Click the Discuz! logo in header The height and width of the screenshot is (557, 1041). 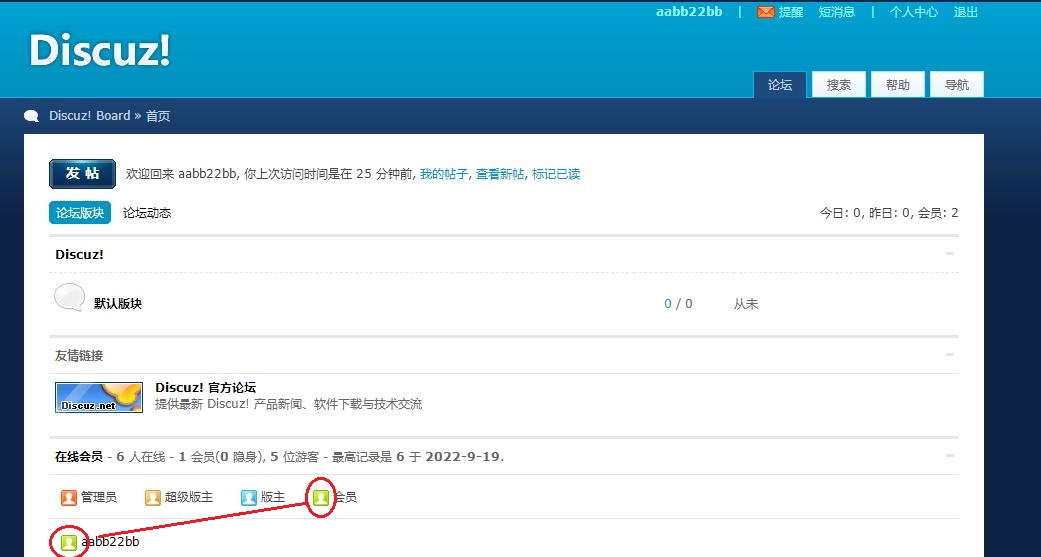(100, 50)
